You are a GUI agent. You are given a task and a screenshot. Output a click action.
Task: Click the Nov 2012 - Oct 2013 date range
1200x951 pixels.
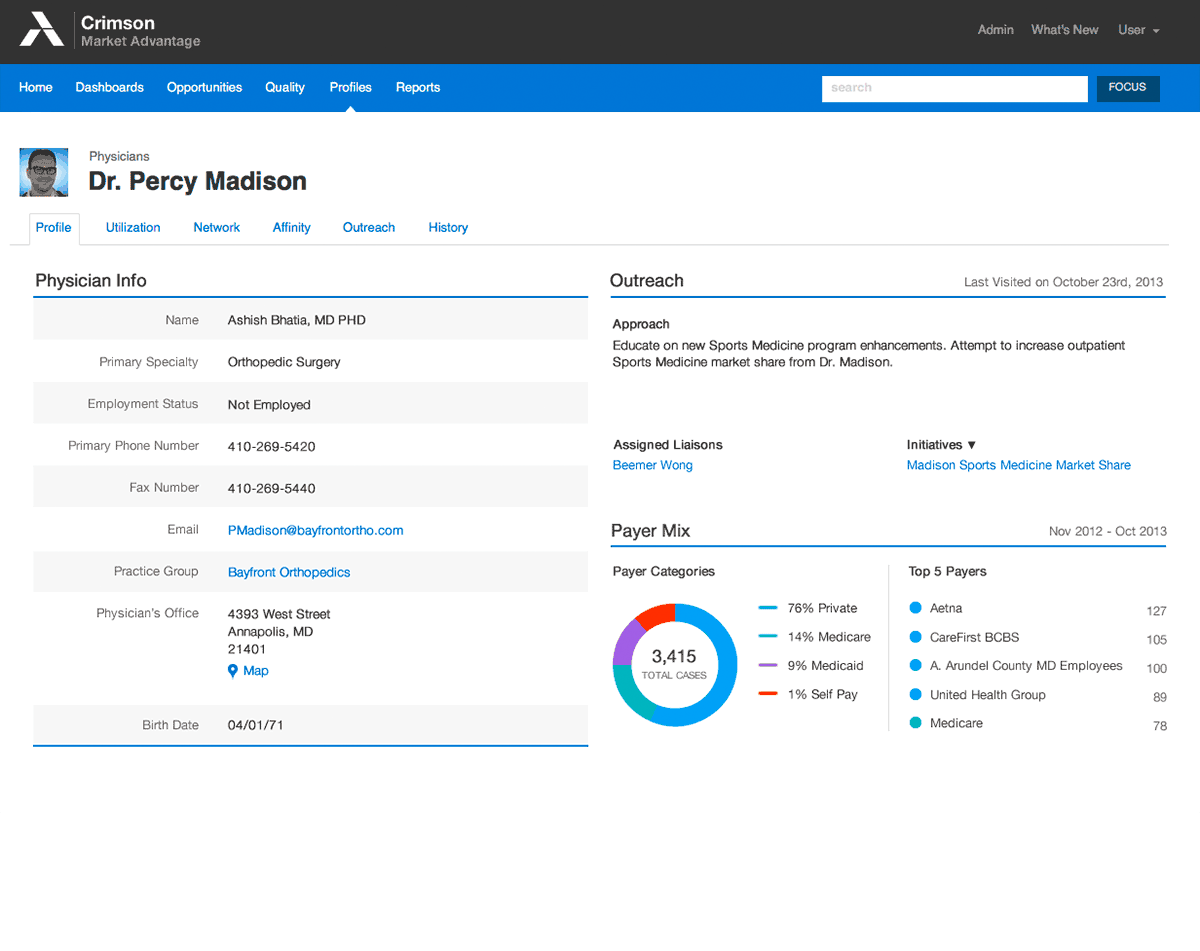(x=1108, y=531)
